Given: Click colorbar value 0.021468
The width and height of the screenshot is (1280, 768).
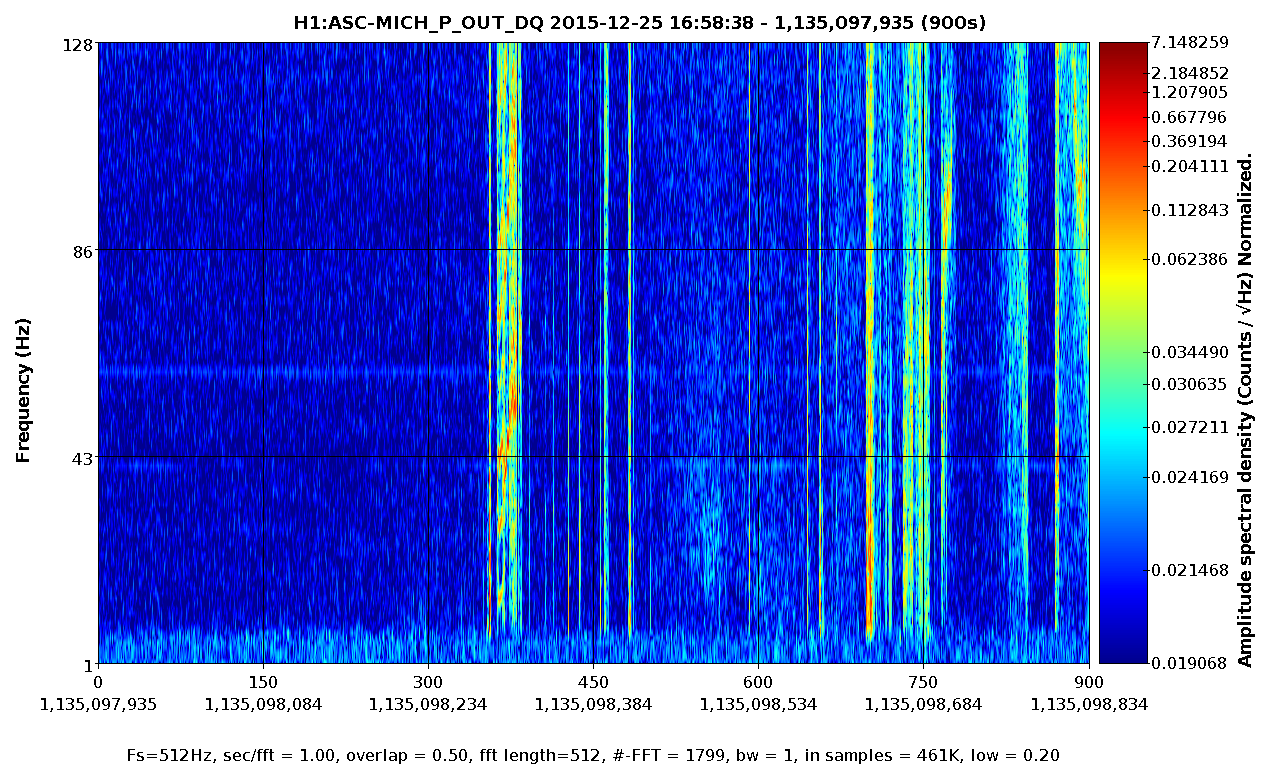Looking at the screenshot, I should click(x=1190, y=571).
